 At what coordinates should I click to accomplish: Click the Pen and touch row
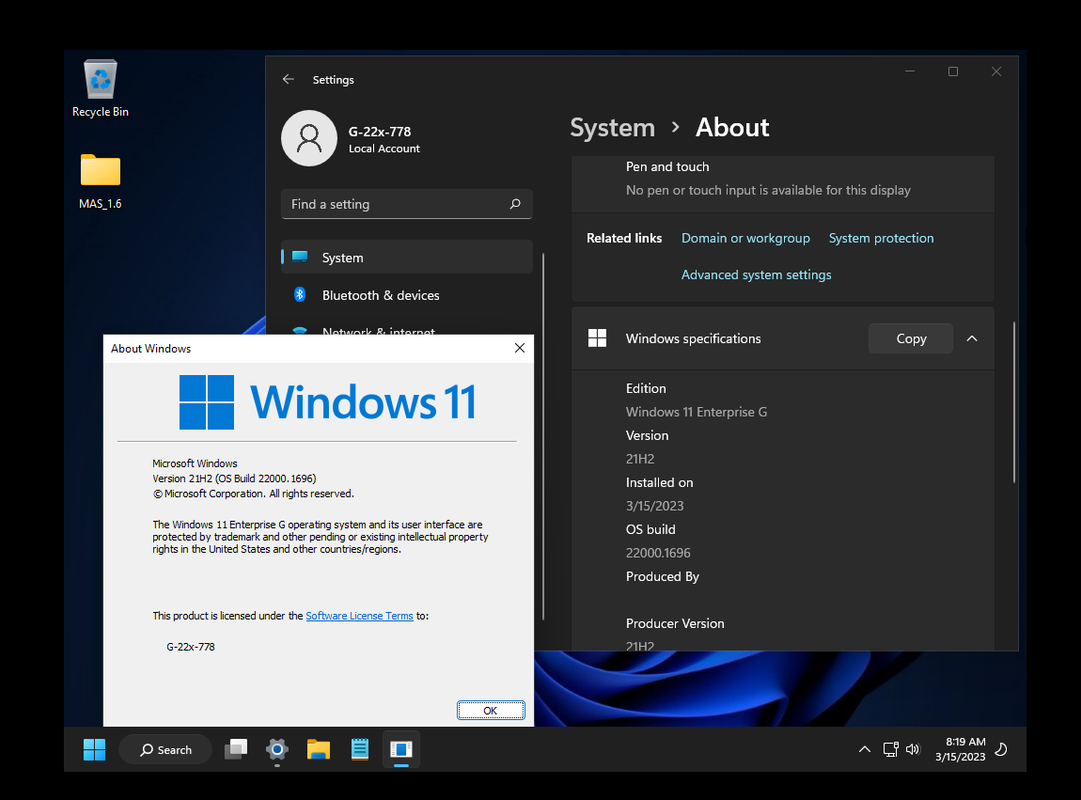click(x=782, y=178)
